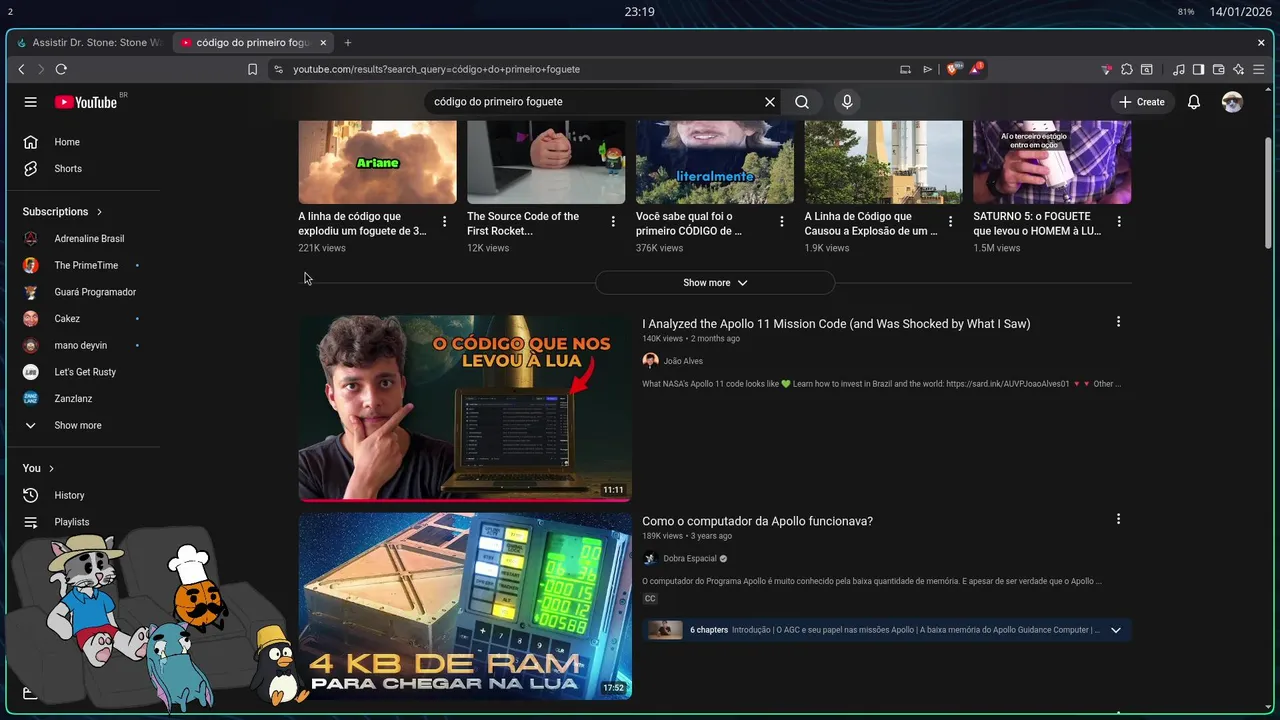Screen dimensions: 1280x720
Task: Click the clock in the top panel
Action: 639,12
